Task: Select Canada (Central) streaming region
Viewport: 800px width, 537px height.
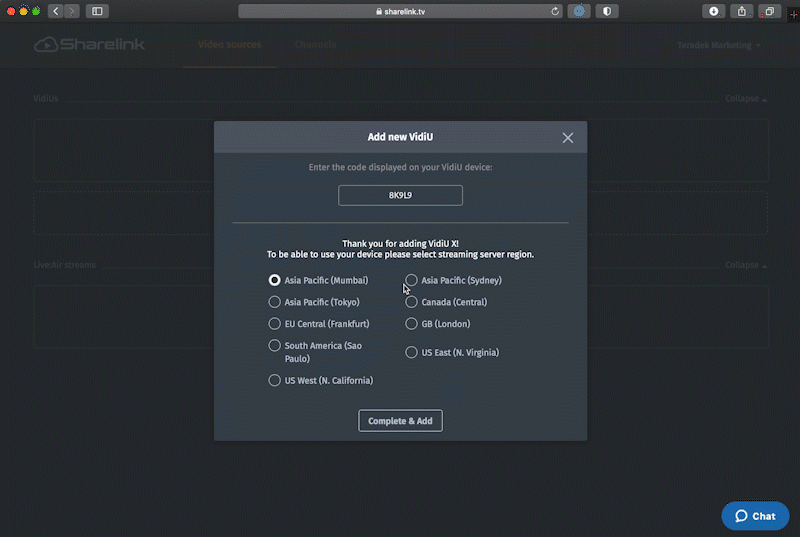Action: pyautogui.click(x=411, y=302)
